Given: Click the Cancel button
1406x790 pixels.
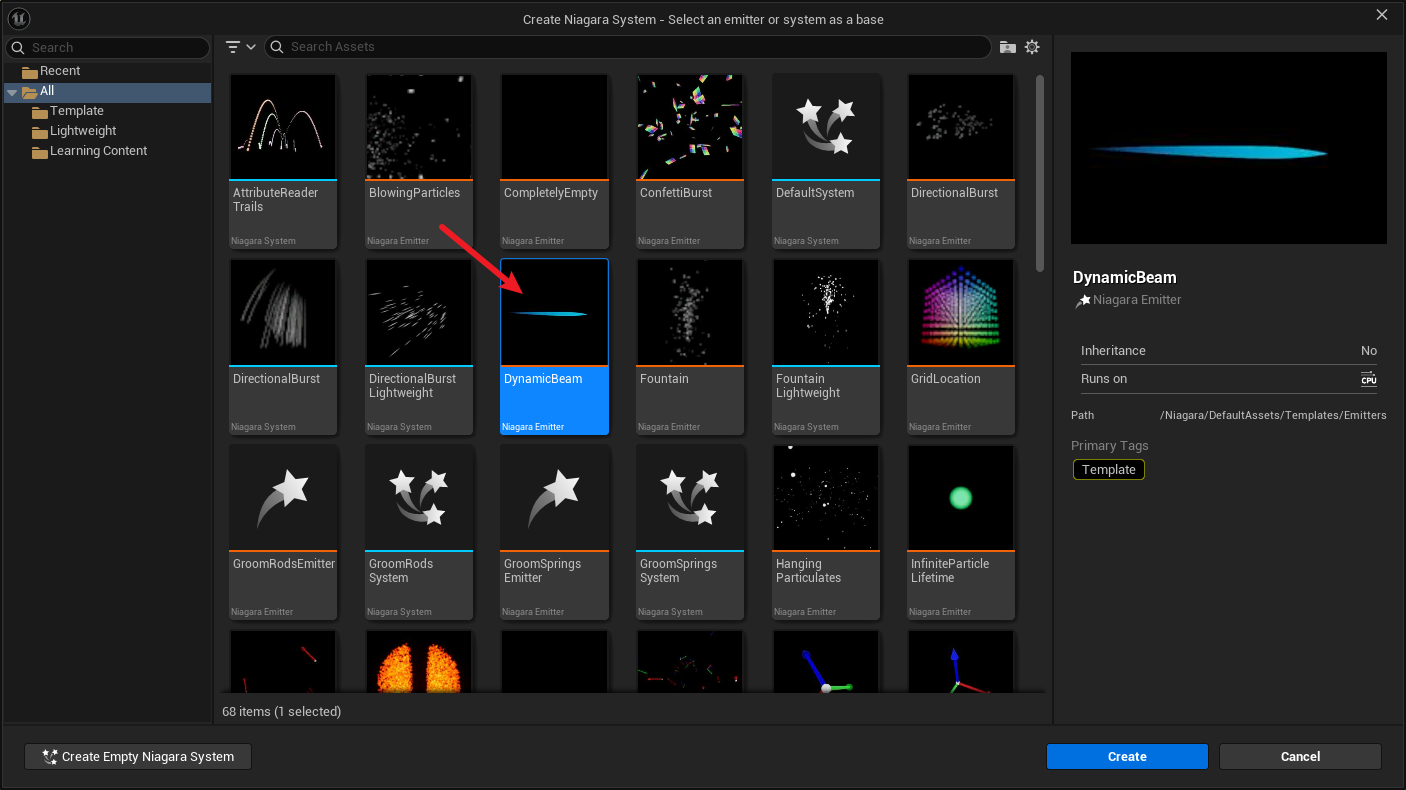Looking at the screenshot, I should (x=1300, y=757).
